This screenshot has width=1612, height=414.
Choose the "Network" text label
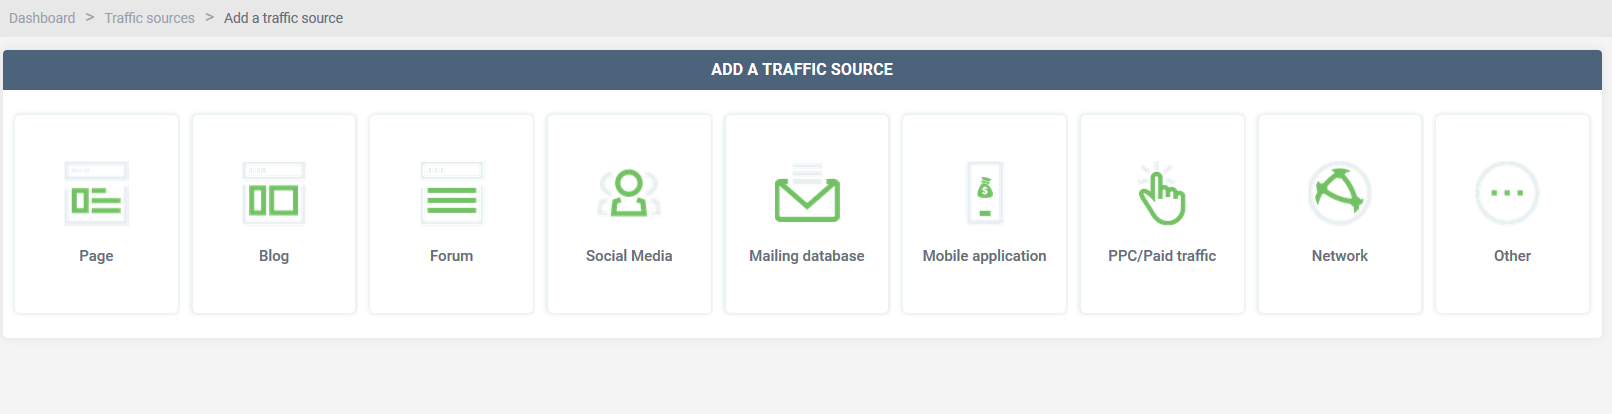[1340, 256]
